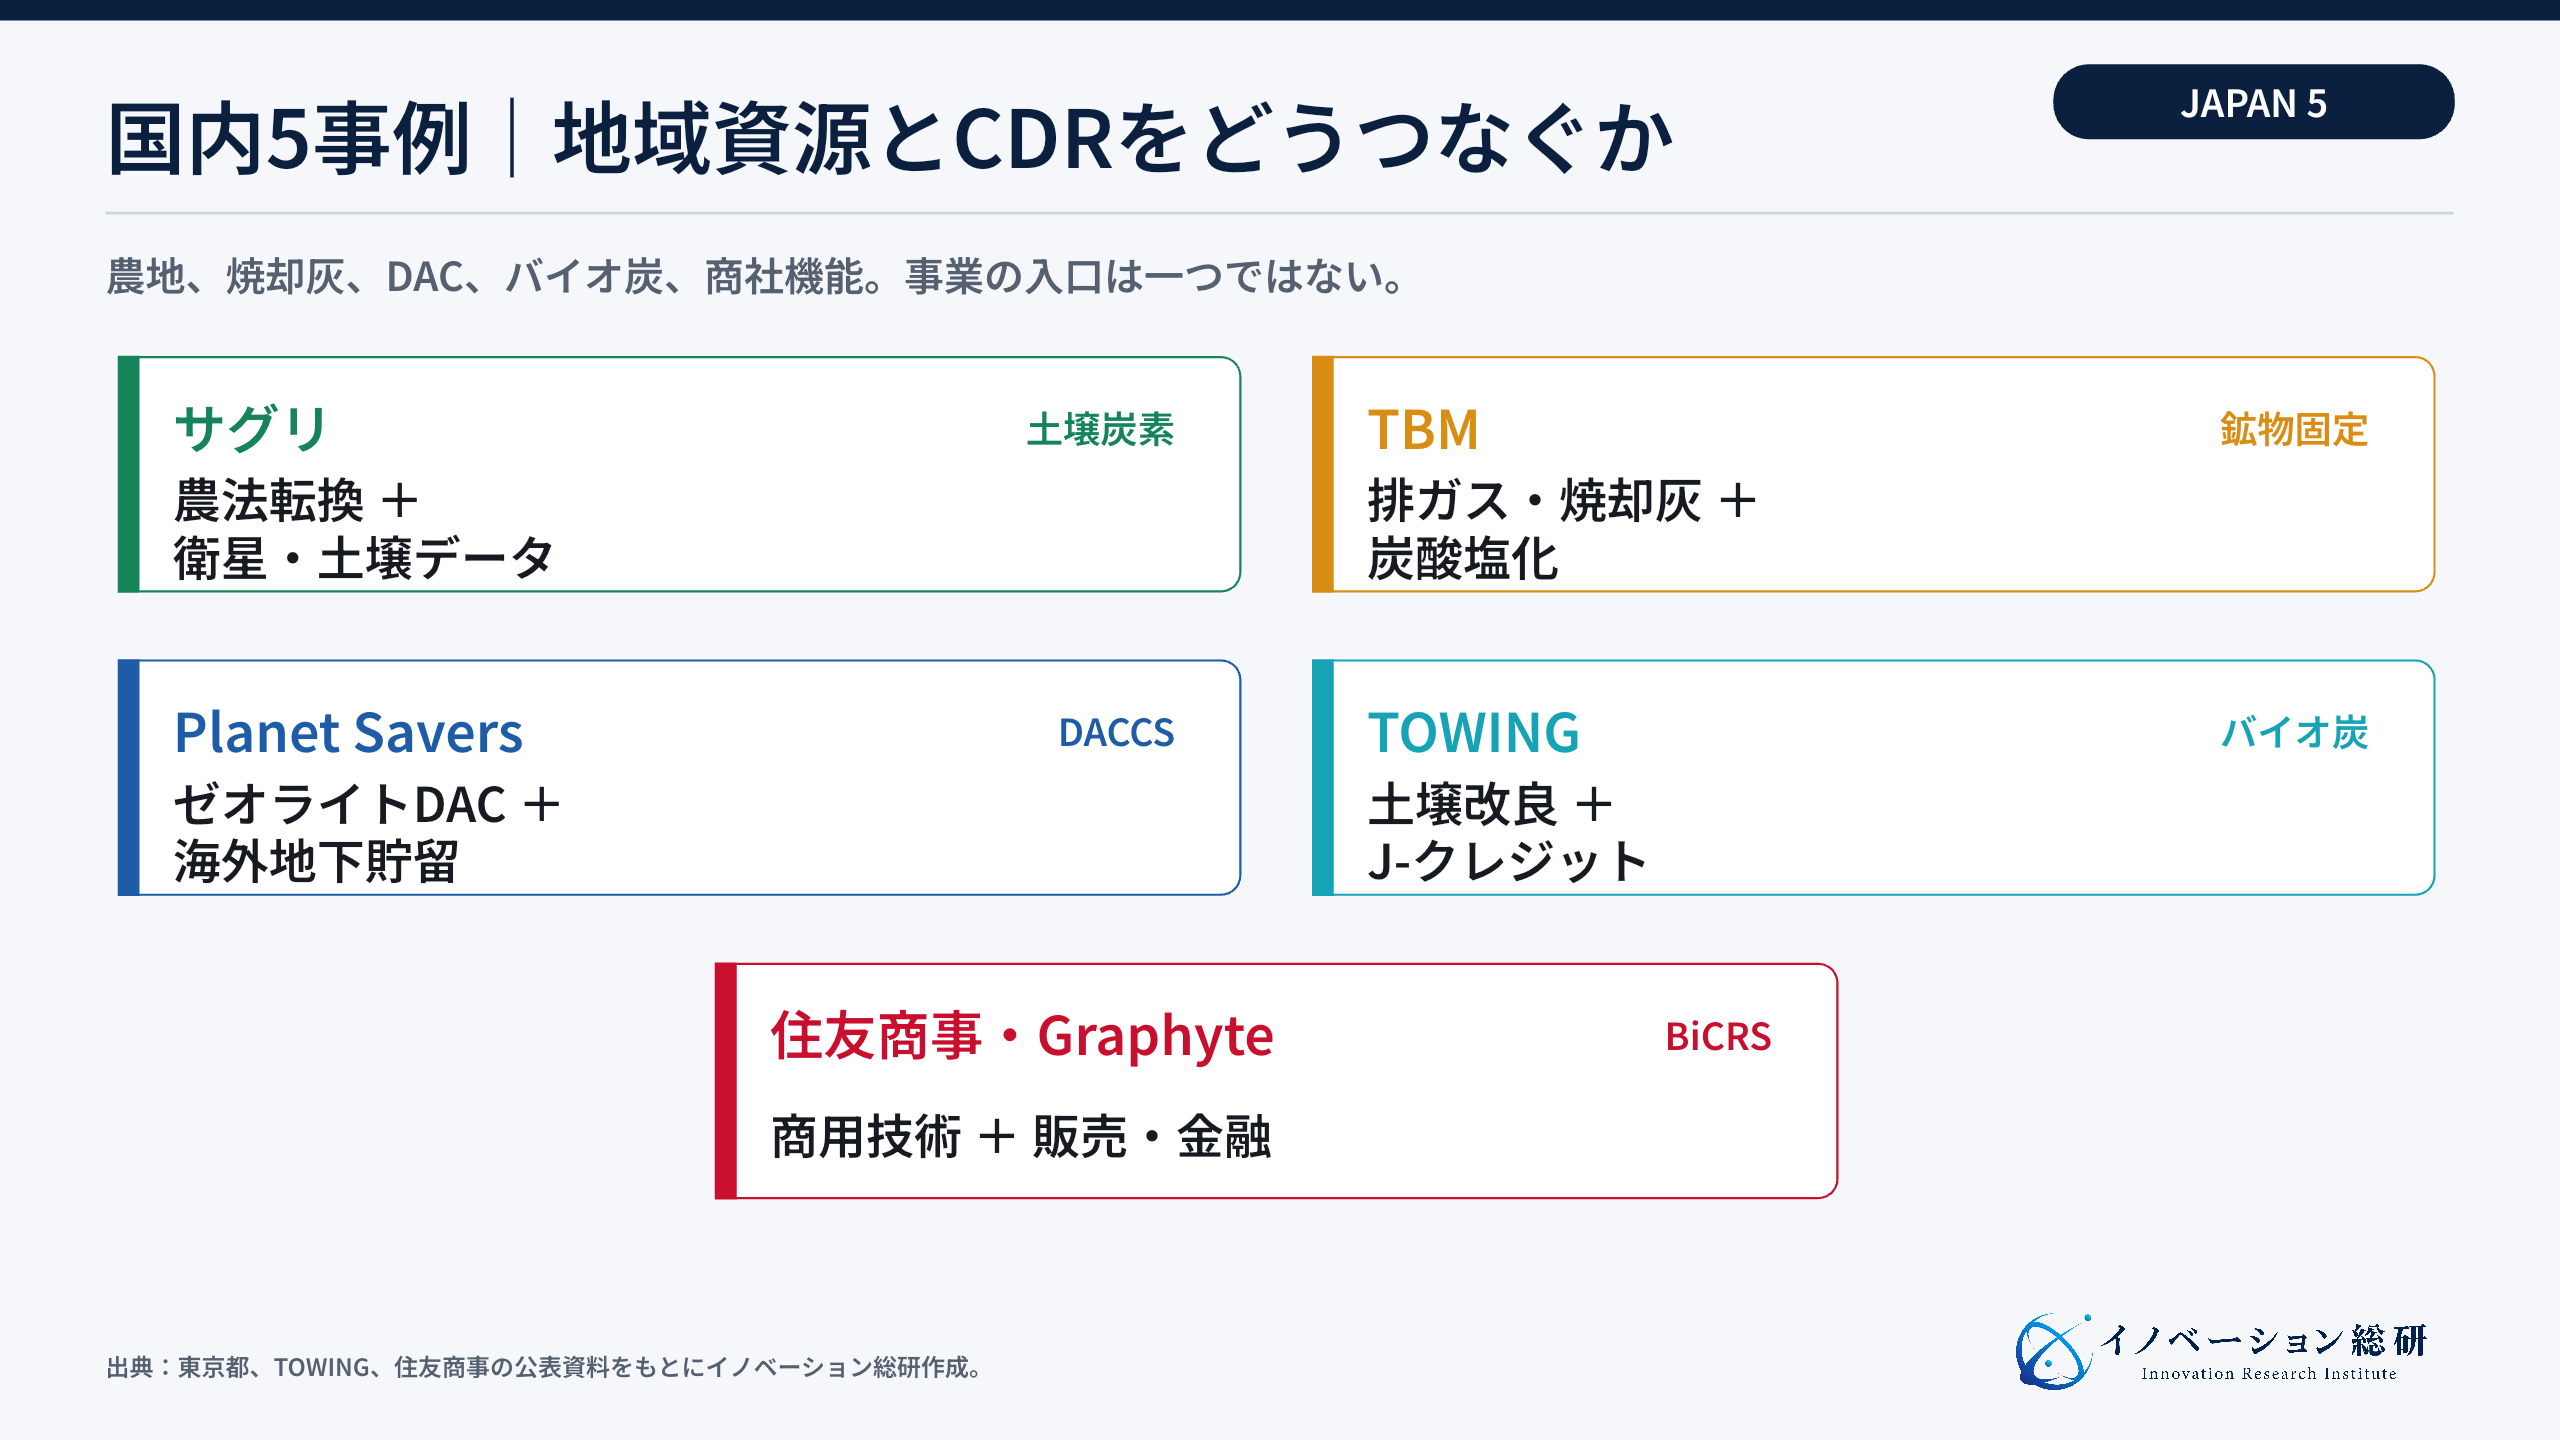Click the source note beginning 出典：東京都

[x=546, y=1367]
